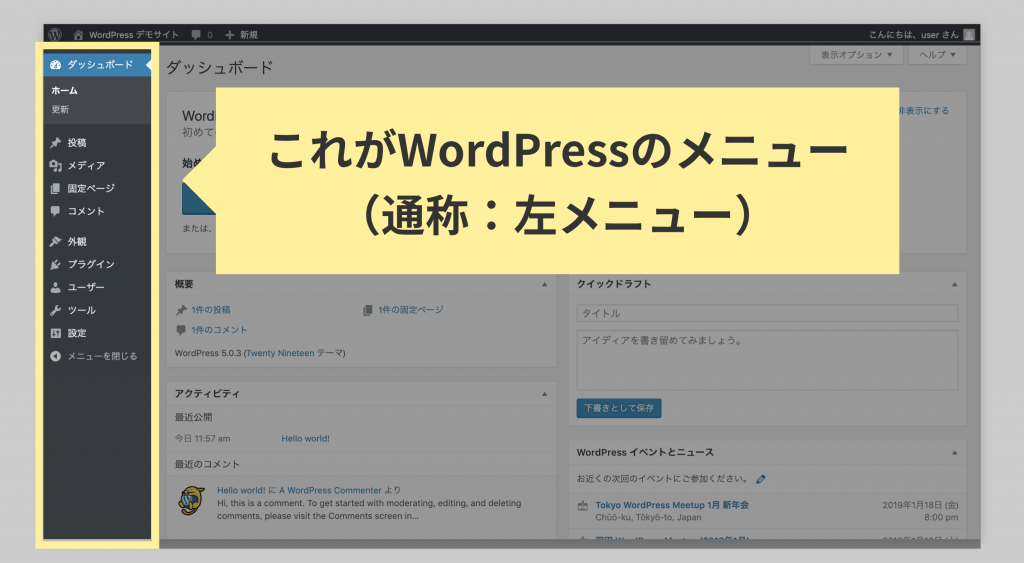Click the pin icon beside 1件の投稿
Screen dimensions: 1024x563
[x=181, y=310]
